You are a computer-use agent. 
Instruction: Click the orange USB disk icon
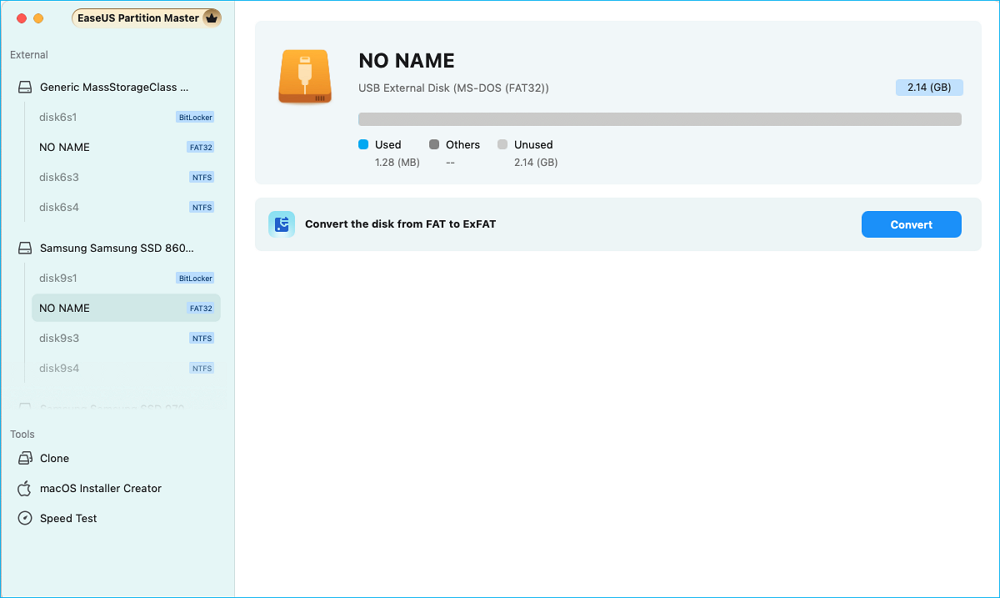pos(305,77)
